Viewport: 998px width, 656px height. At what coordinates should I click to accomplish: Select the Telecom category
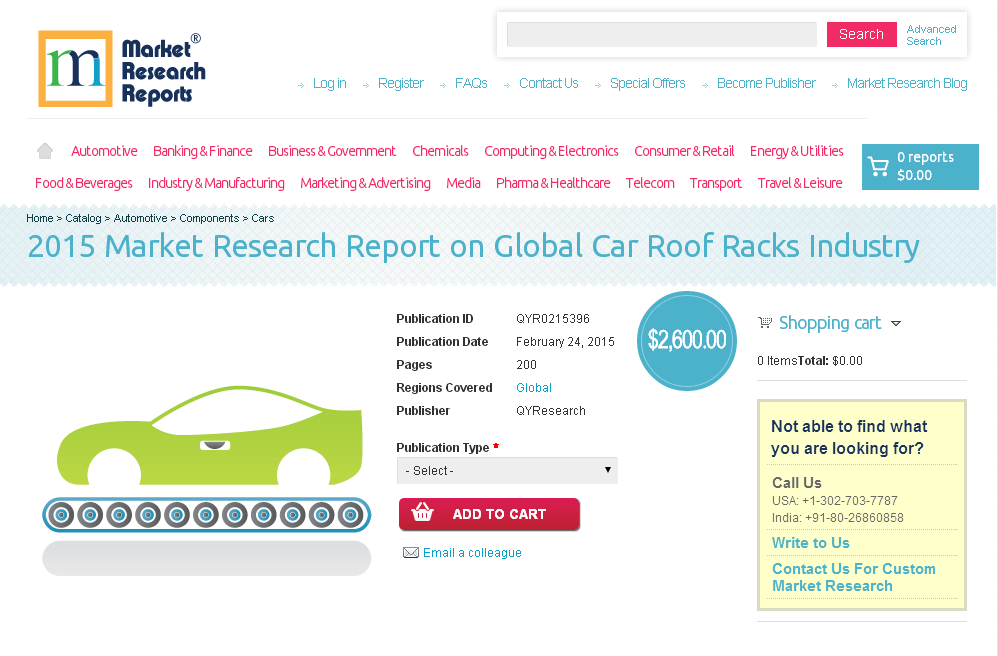pos(650,183)
